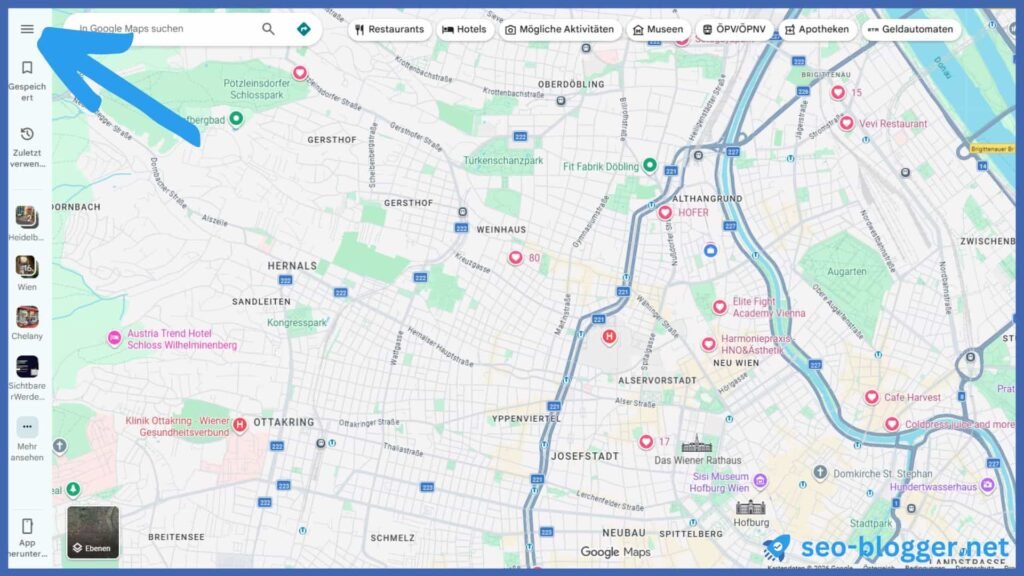1024x576 pixels.
Task: Select the Apotheken category chip
Action: [817, 29]
